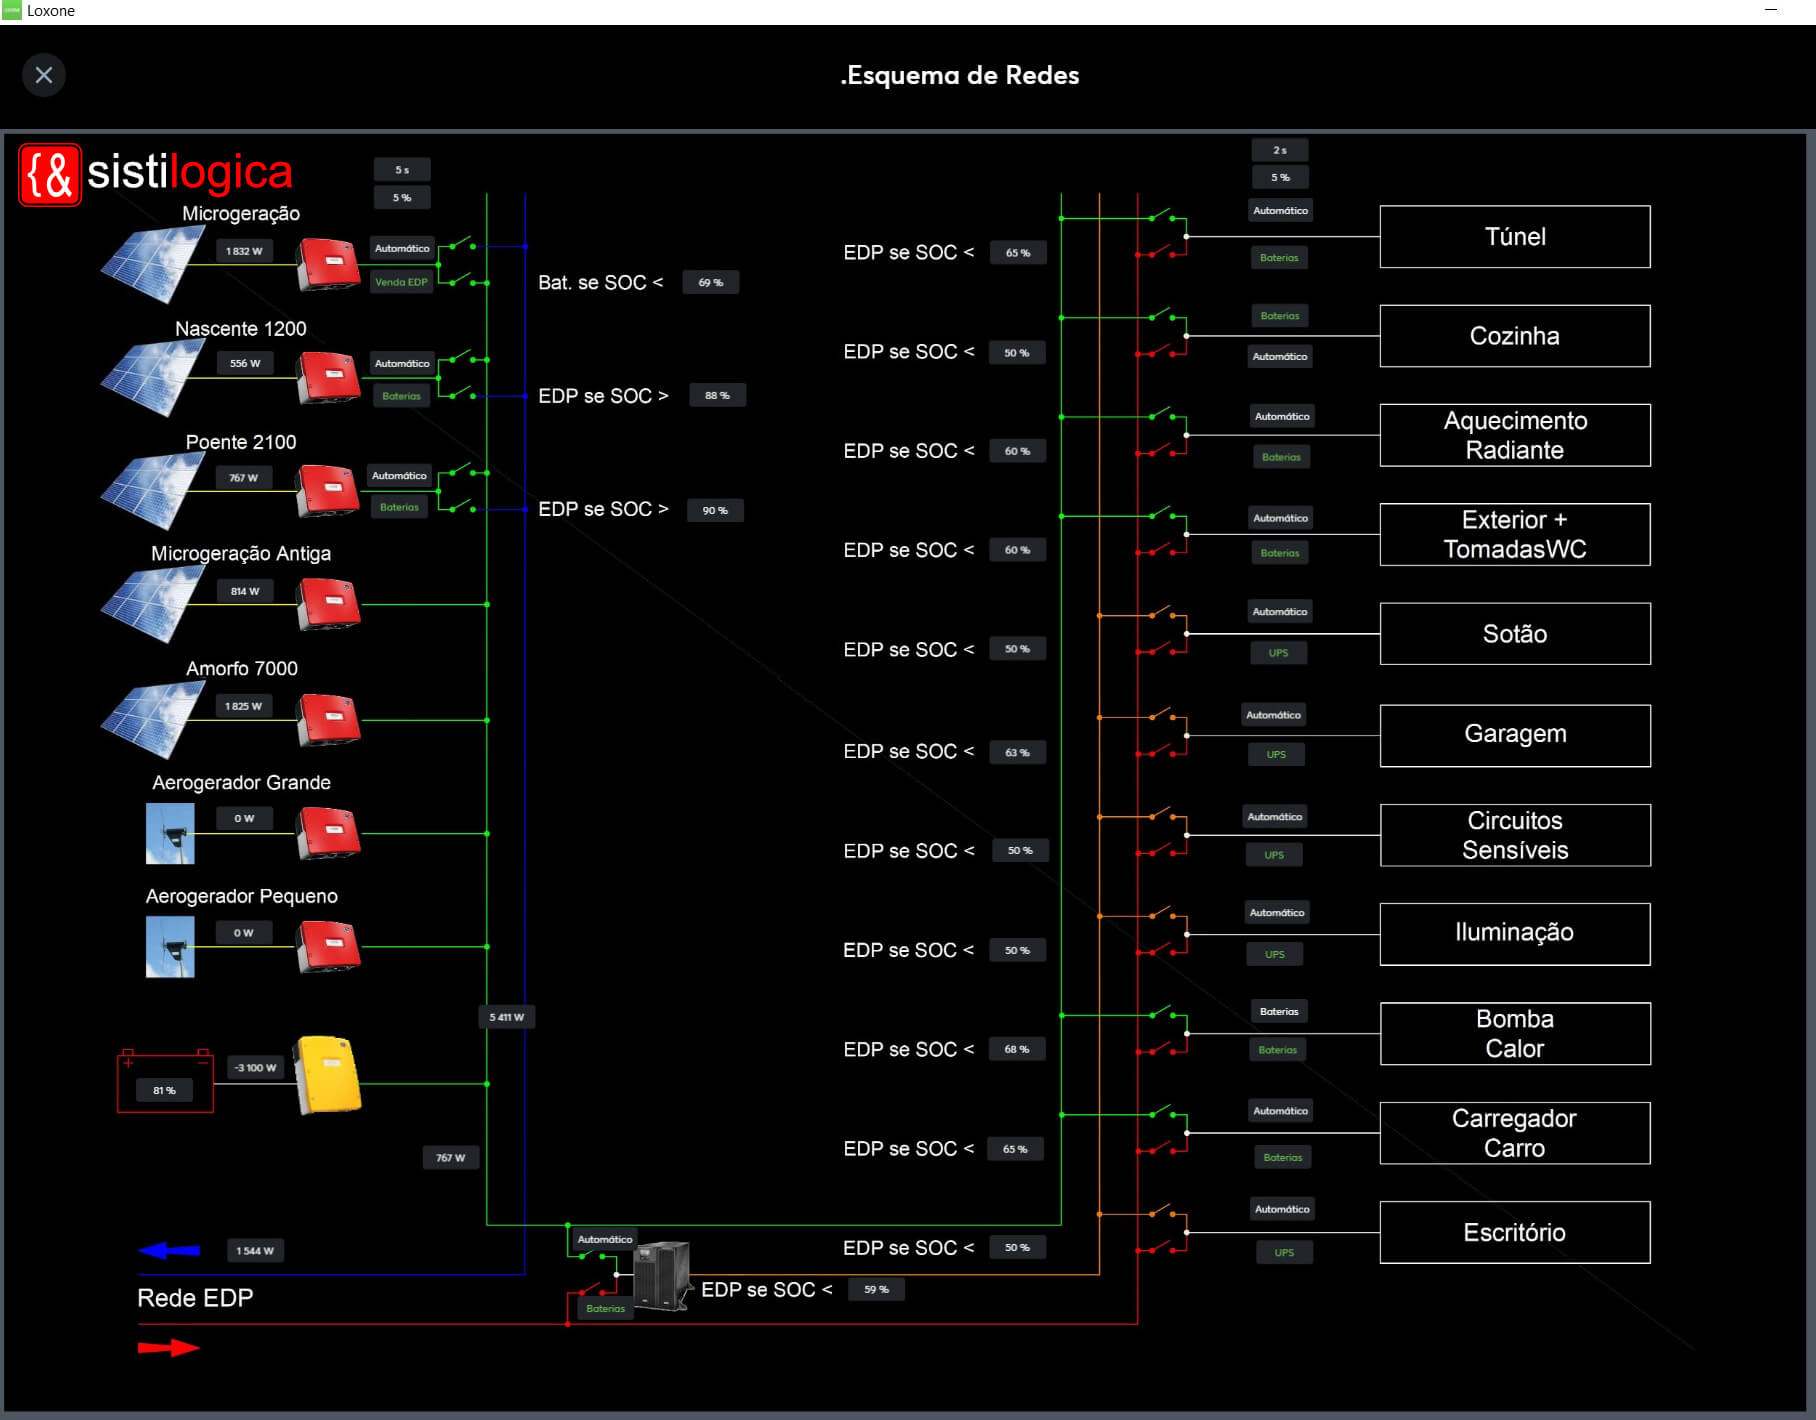Image resolution: width=1816 pixels, height=1420 pixels.
Task: Toggle Venda EDP for Microgeração
Action: pyautogui.click(x=401, y=282)
